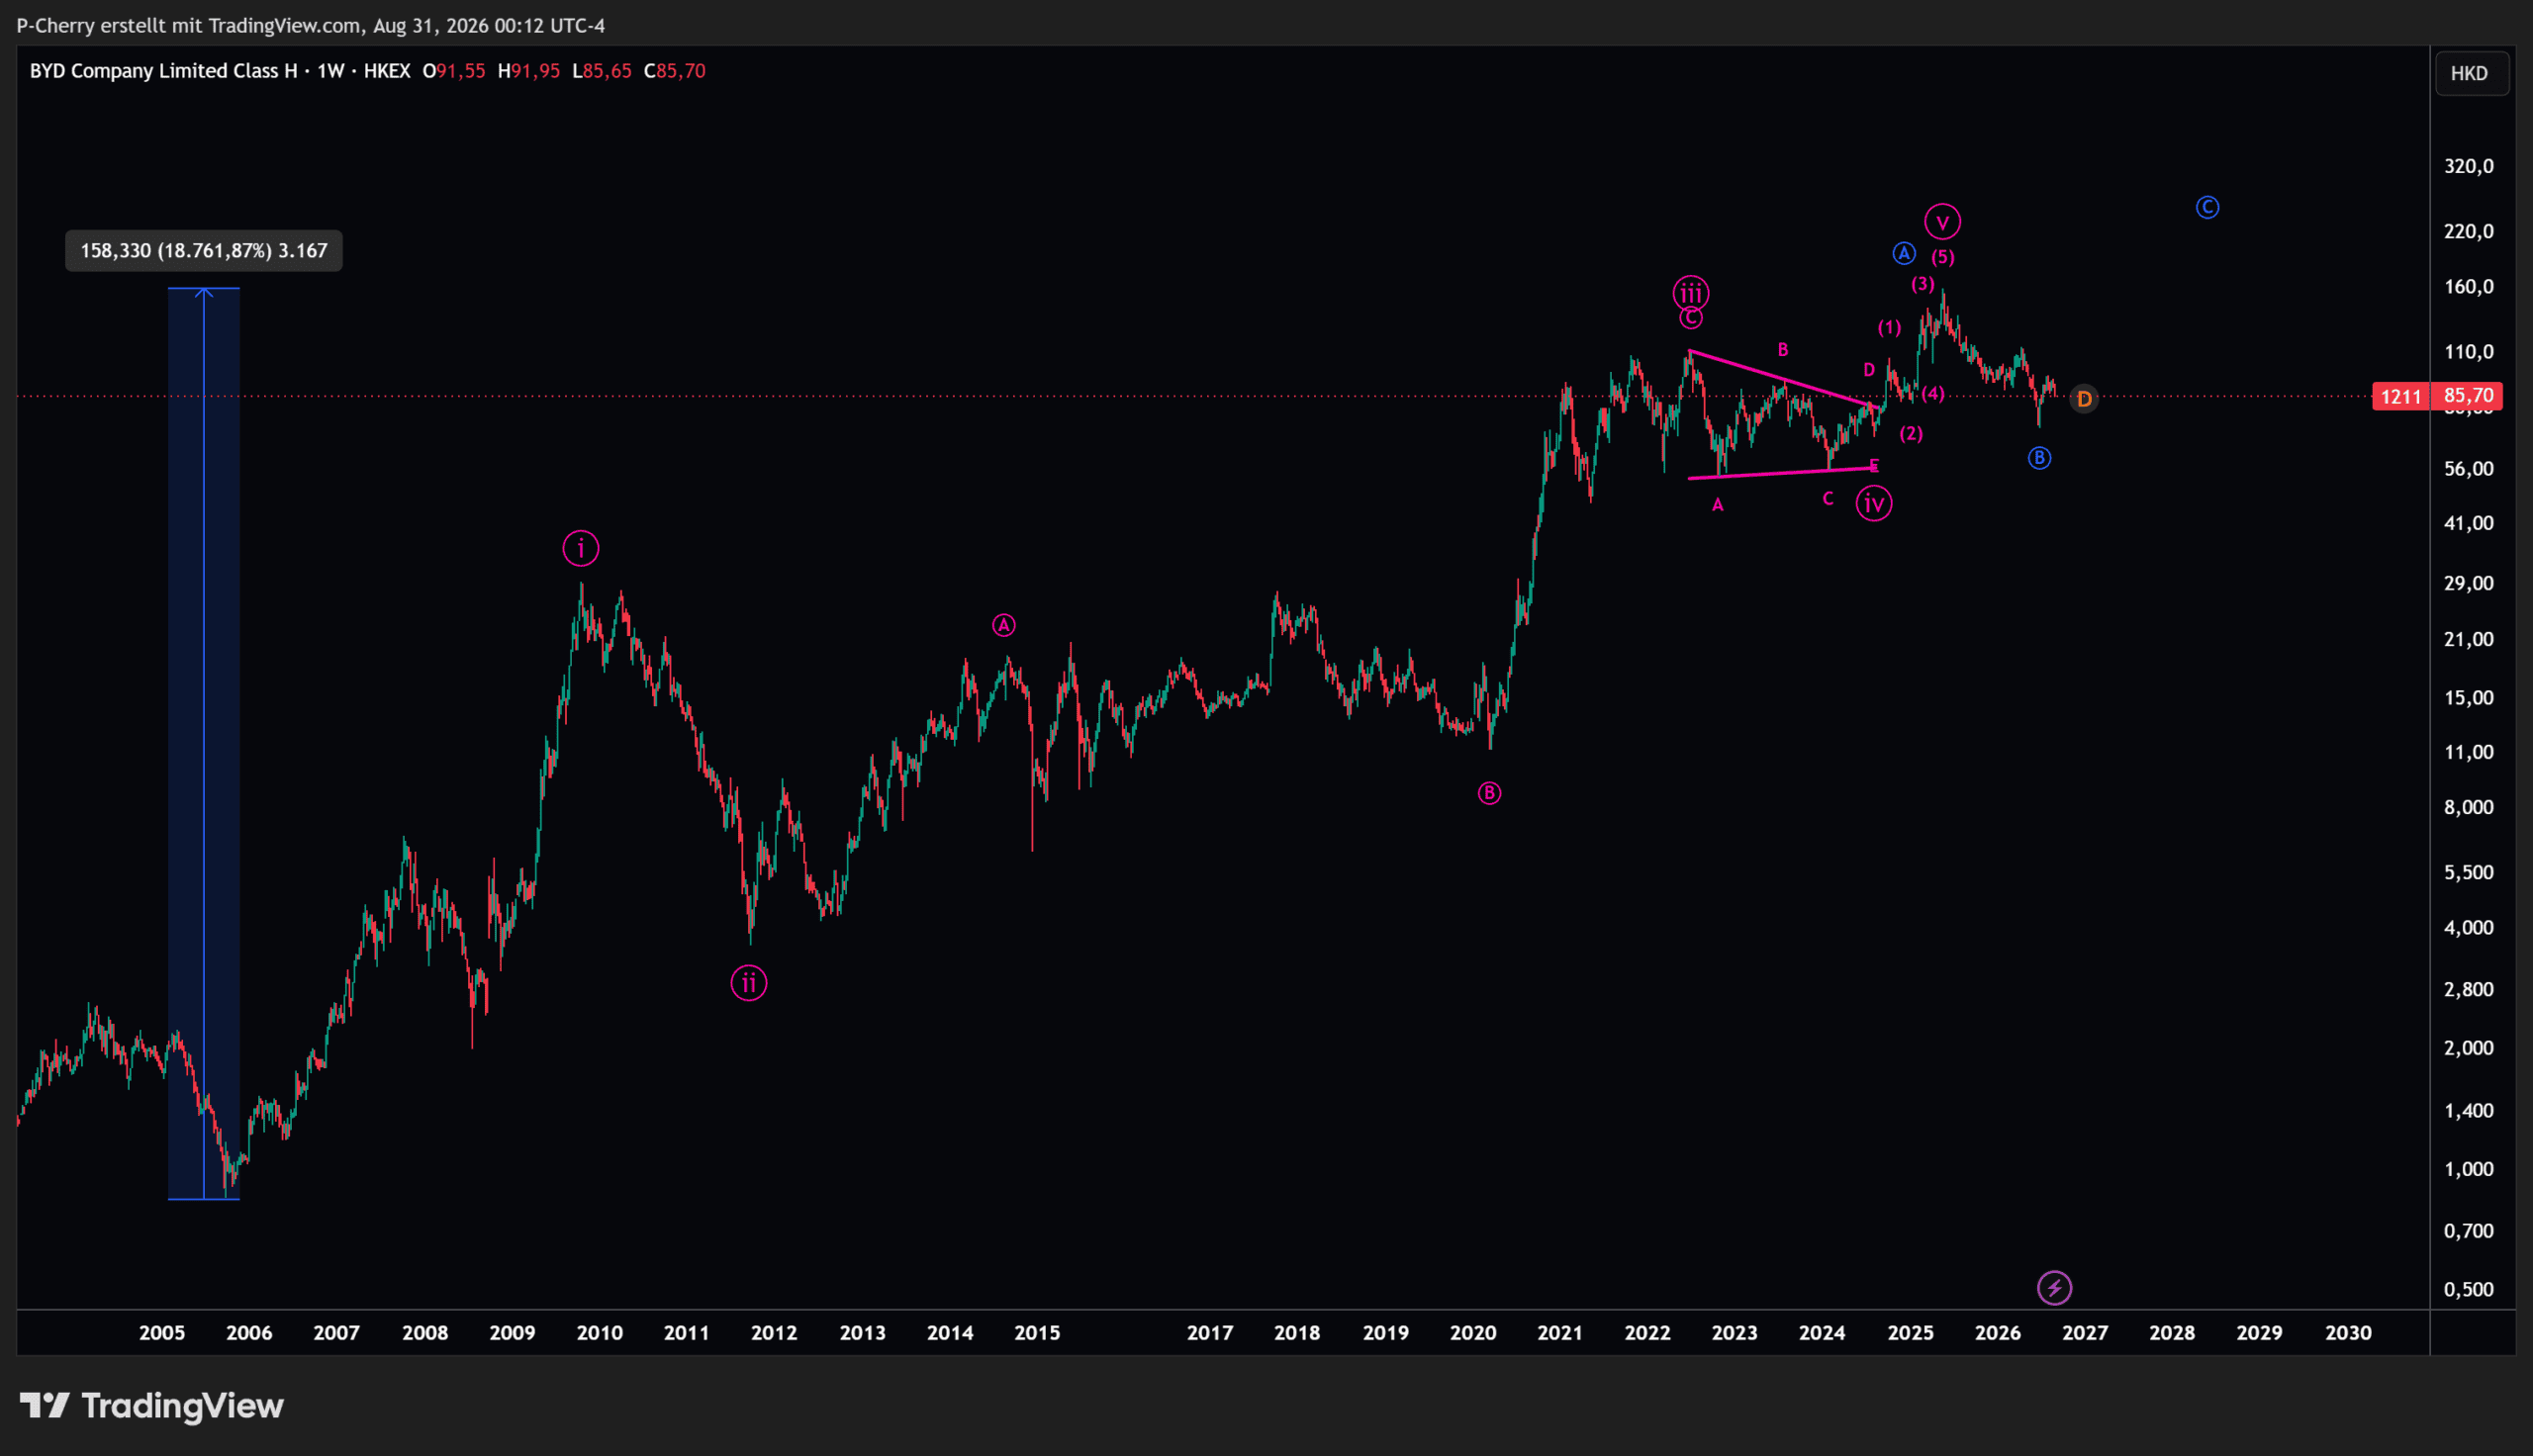Click the 220,0 price axis label
Screen dimensions: 2533x1456
point(2469,231)
